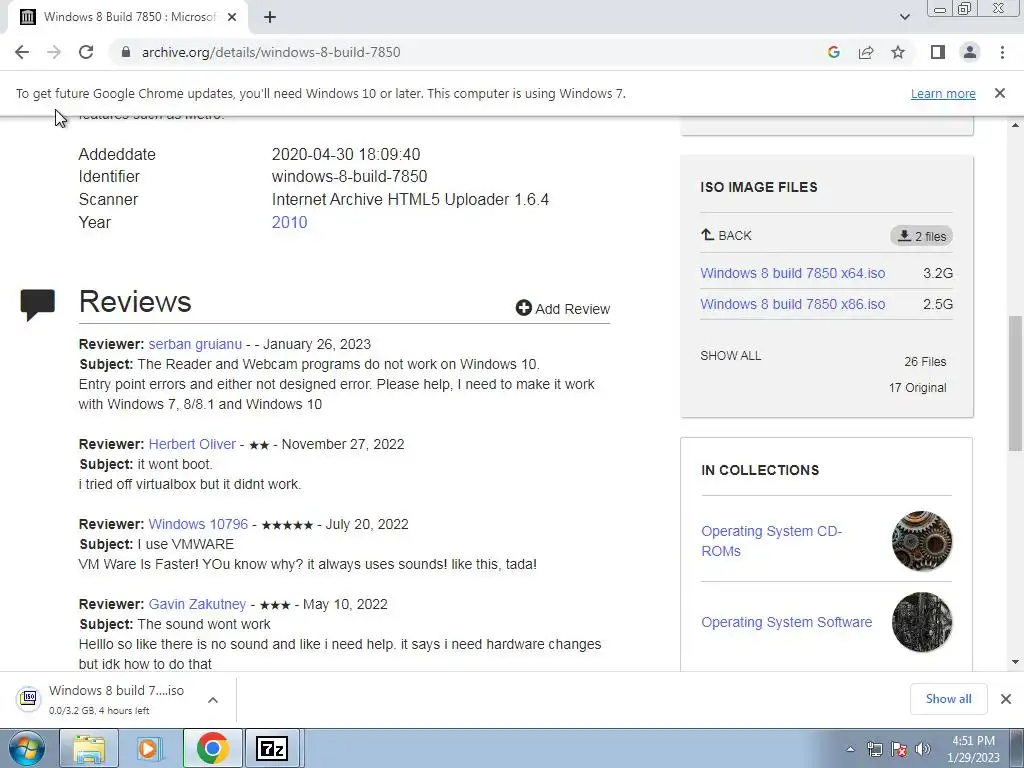The height and width of the screenshot is (768, 1024).
Task: Expand the download item options chevron
Action: coord(213,700)
